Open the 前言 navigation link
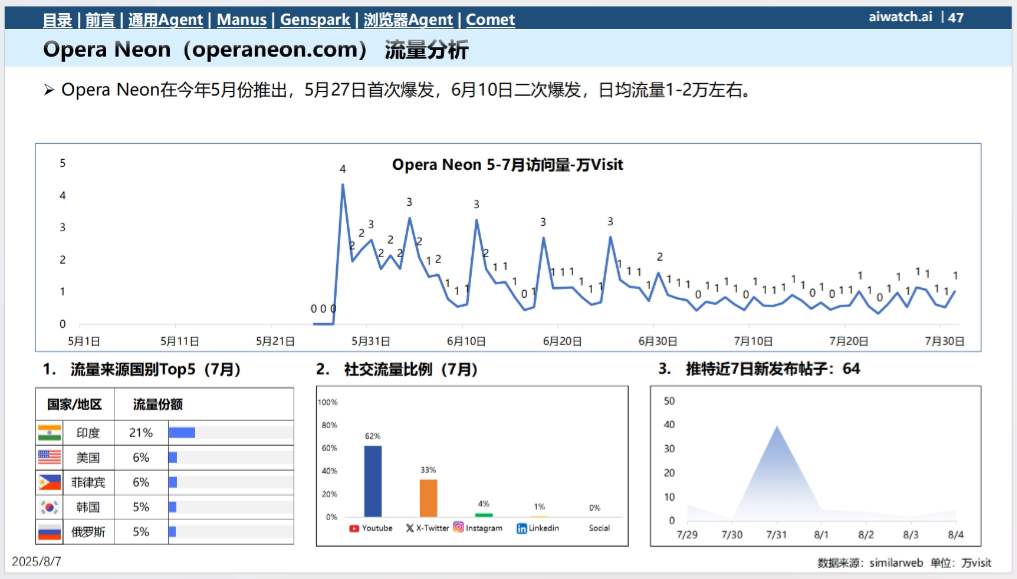Viewport: 1017px width, 579px height. [100, 19]
